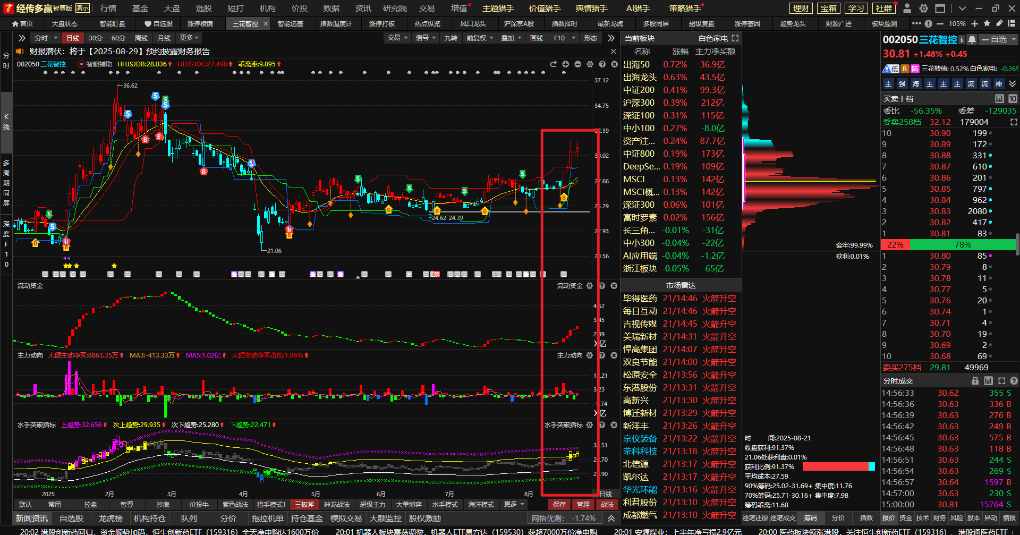Screen dimensions: 1020x535
Task: Toggle 月线 monthly period
Action: (x=164, y=38)
